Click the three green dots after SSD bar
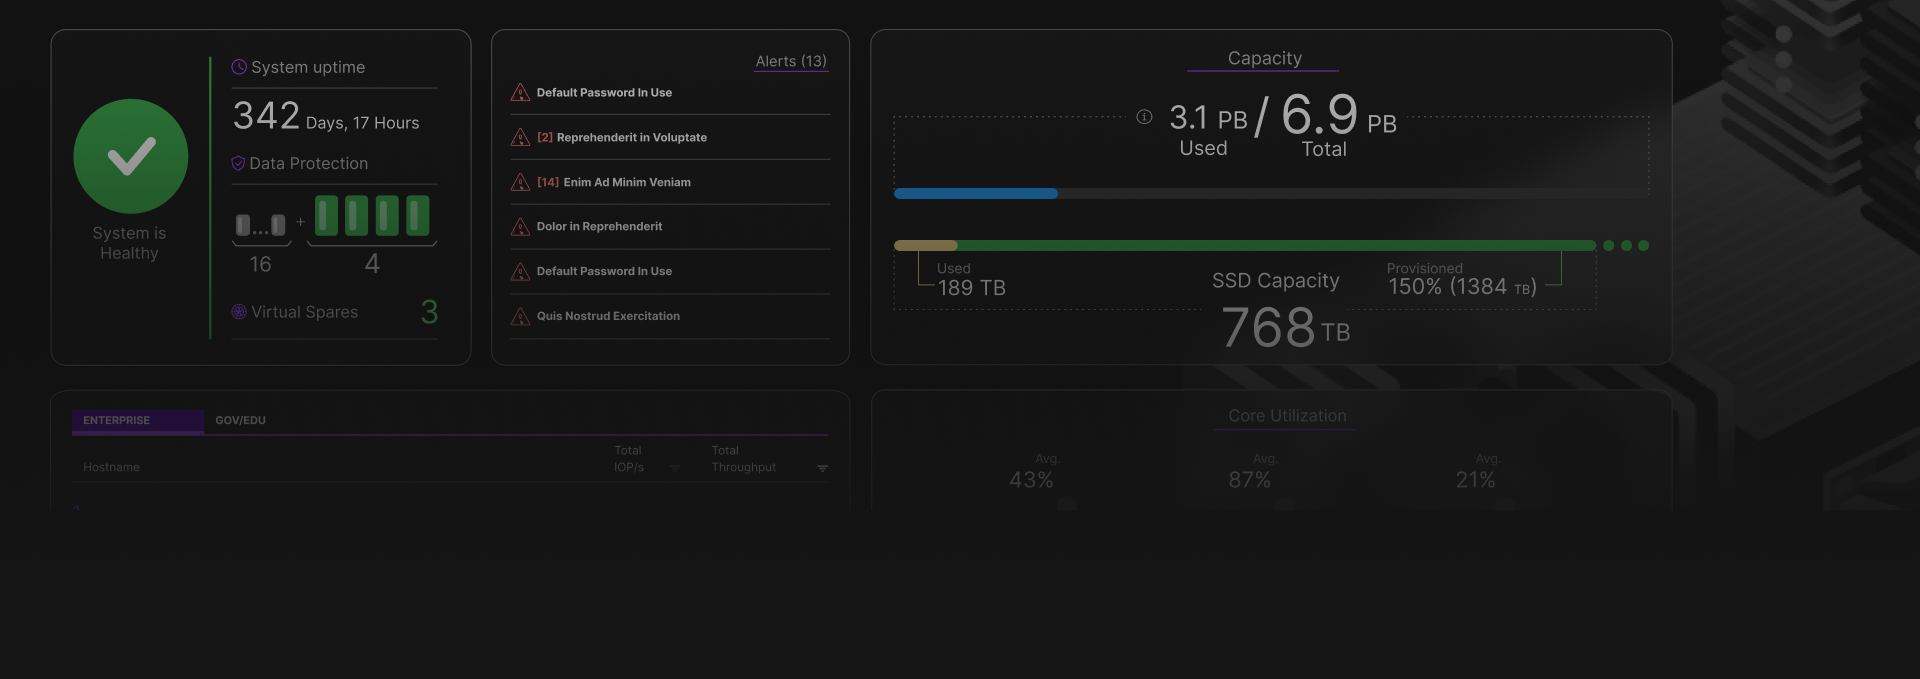Viewport: 1920px width, 679px height. pos(1625,246)
